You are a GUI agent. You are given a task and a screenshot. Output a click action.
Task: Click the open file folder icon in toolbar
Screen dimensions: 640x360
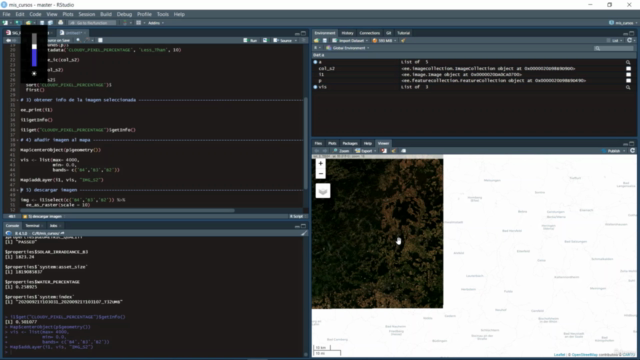click(28, 23)
